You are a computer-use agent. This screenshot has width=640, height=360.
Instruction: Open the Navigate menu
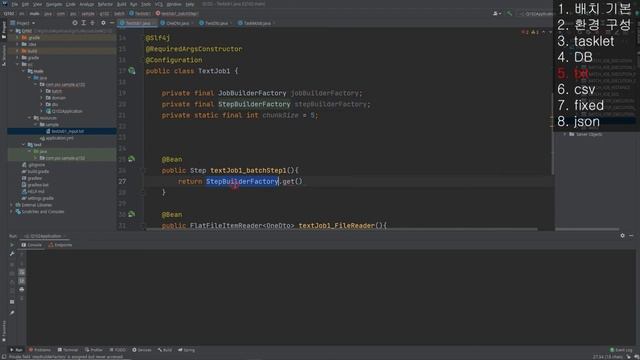tap(53, 4)
